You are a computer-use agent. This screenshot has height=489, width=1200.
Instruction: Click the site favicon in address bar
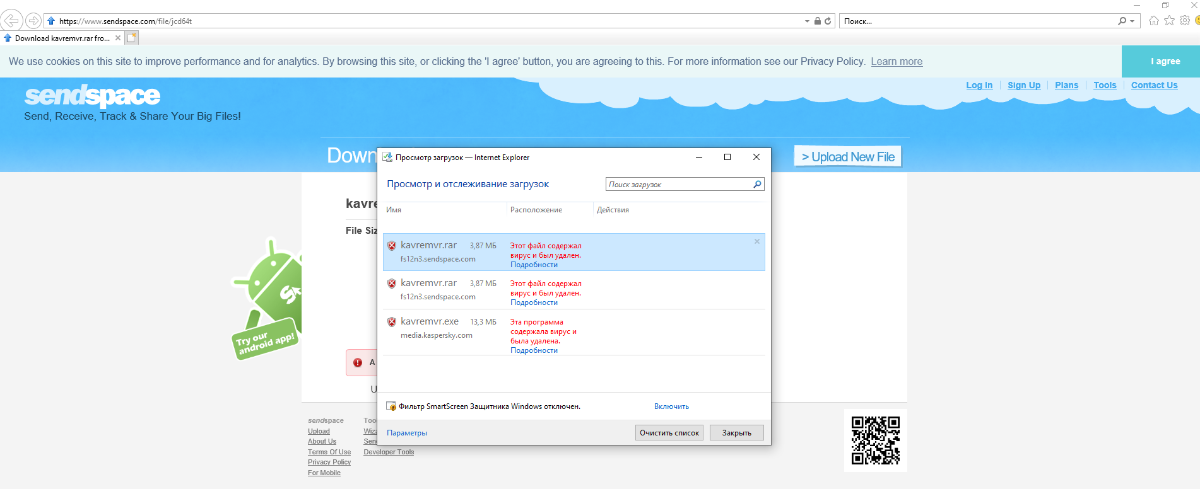pos(50,20)
